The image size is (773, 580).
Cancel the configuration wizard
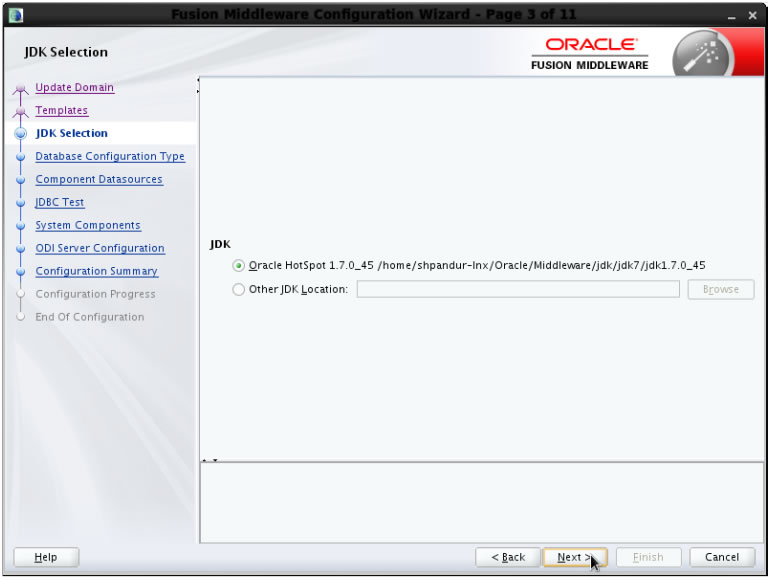click(x=722, y=557)
